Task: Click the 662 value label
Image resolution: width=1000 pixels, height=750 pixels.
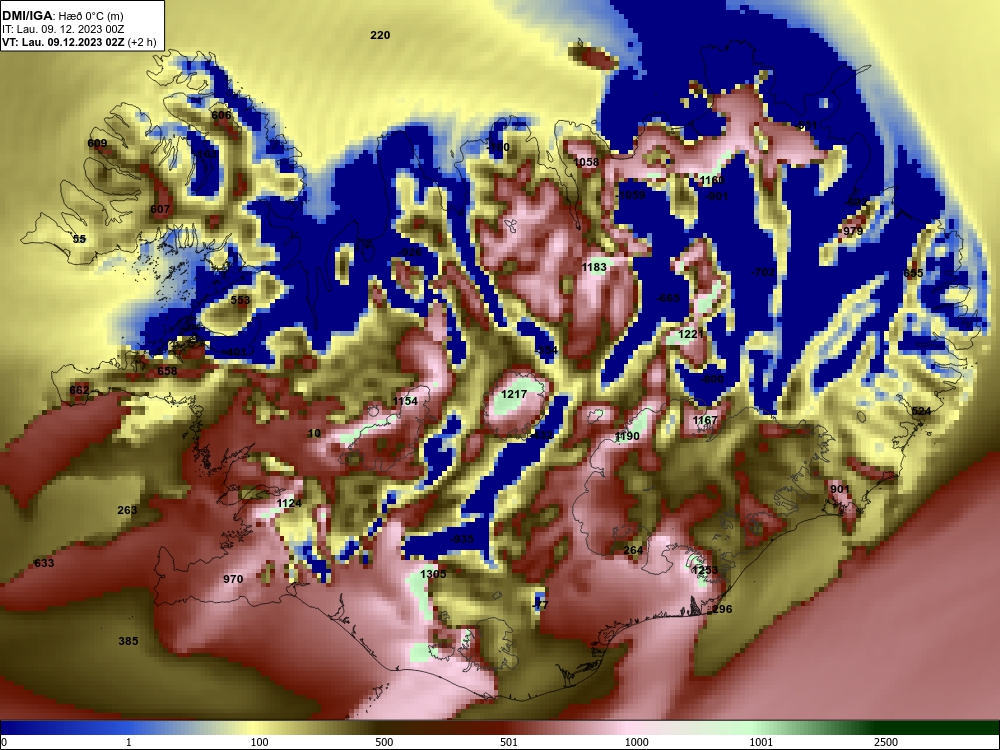Action: pos(79,390)
